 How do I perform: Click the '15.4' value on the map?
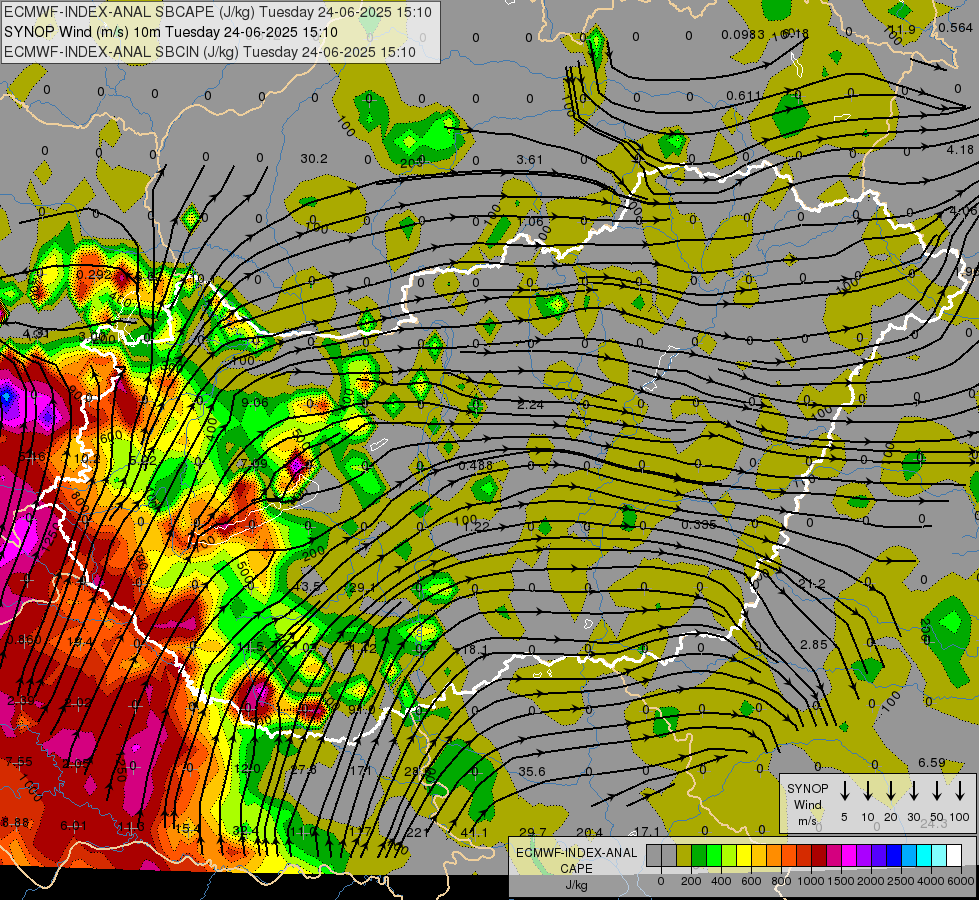coord(187,828)
